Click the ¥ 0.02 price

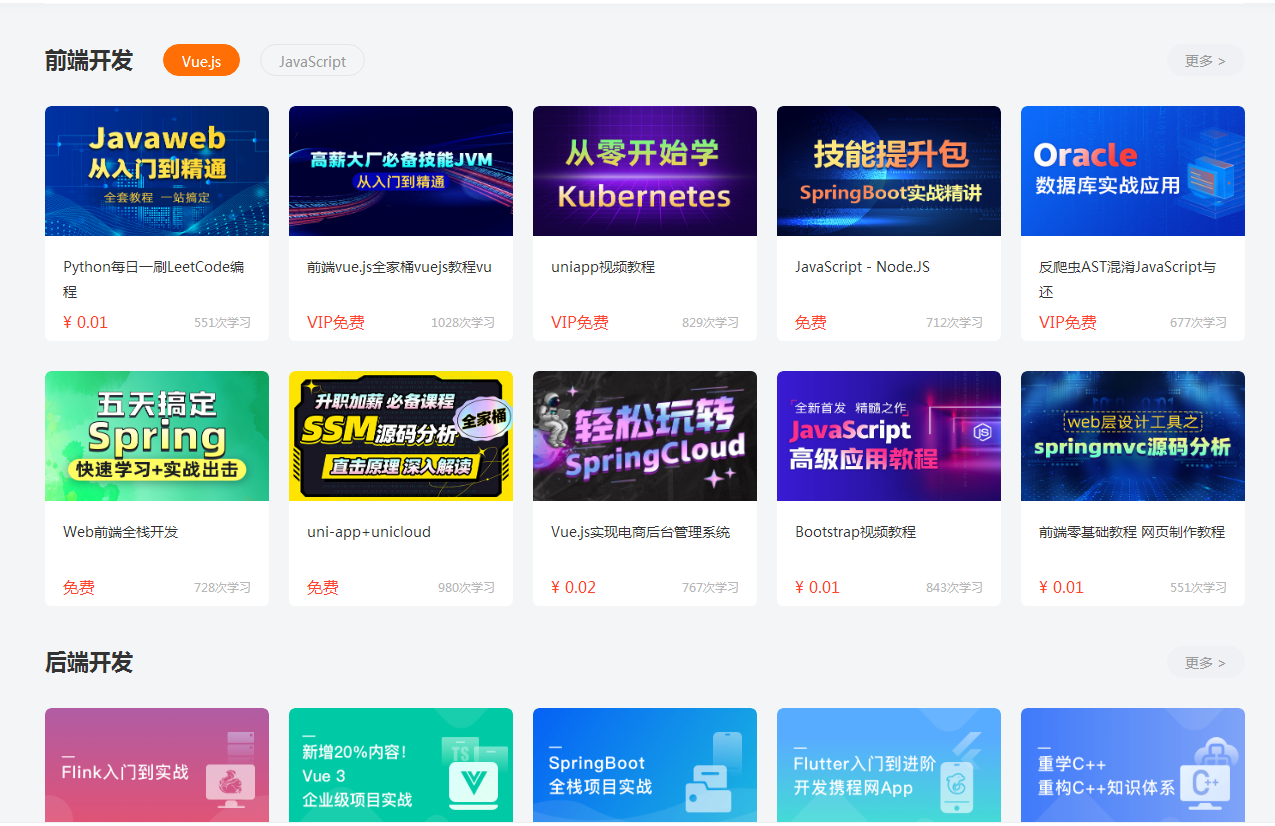(573, 587)
